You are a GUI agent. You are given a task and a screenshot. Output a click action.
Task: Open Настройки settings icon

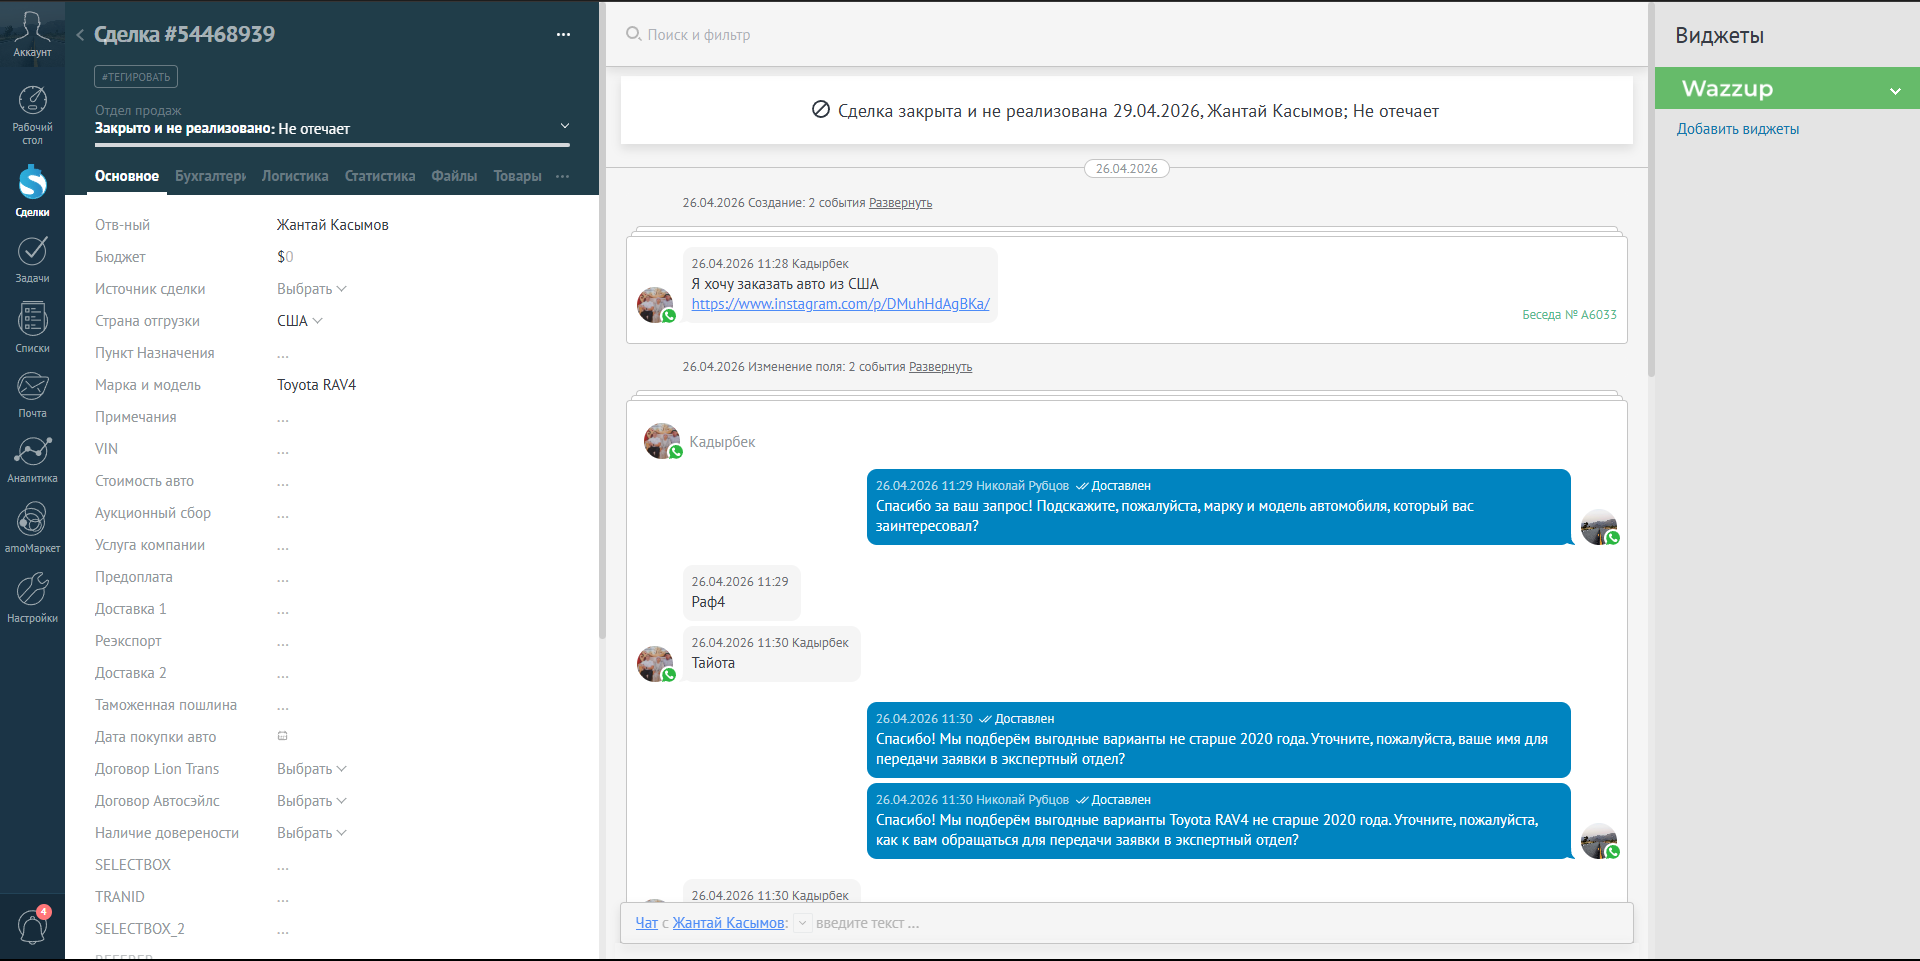[x=32, y=597]
